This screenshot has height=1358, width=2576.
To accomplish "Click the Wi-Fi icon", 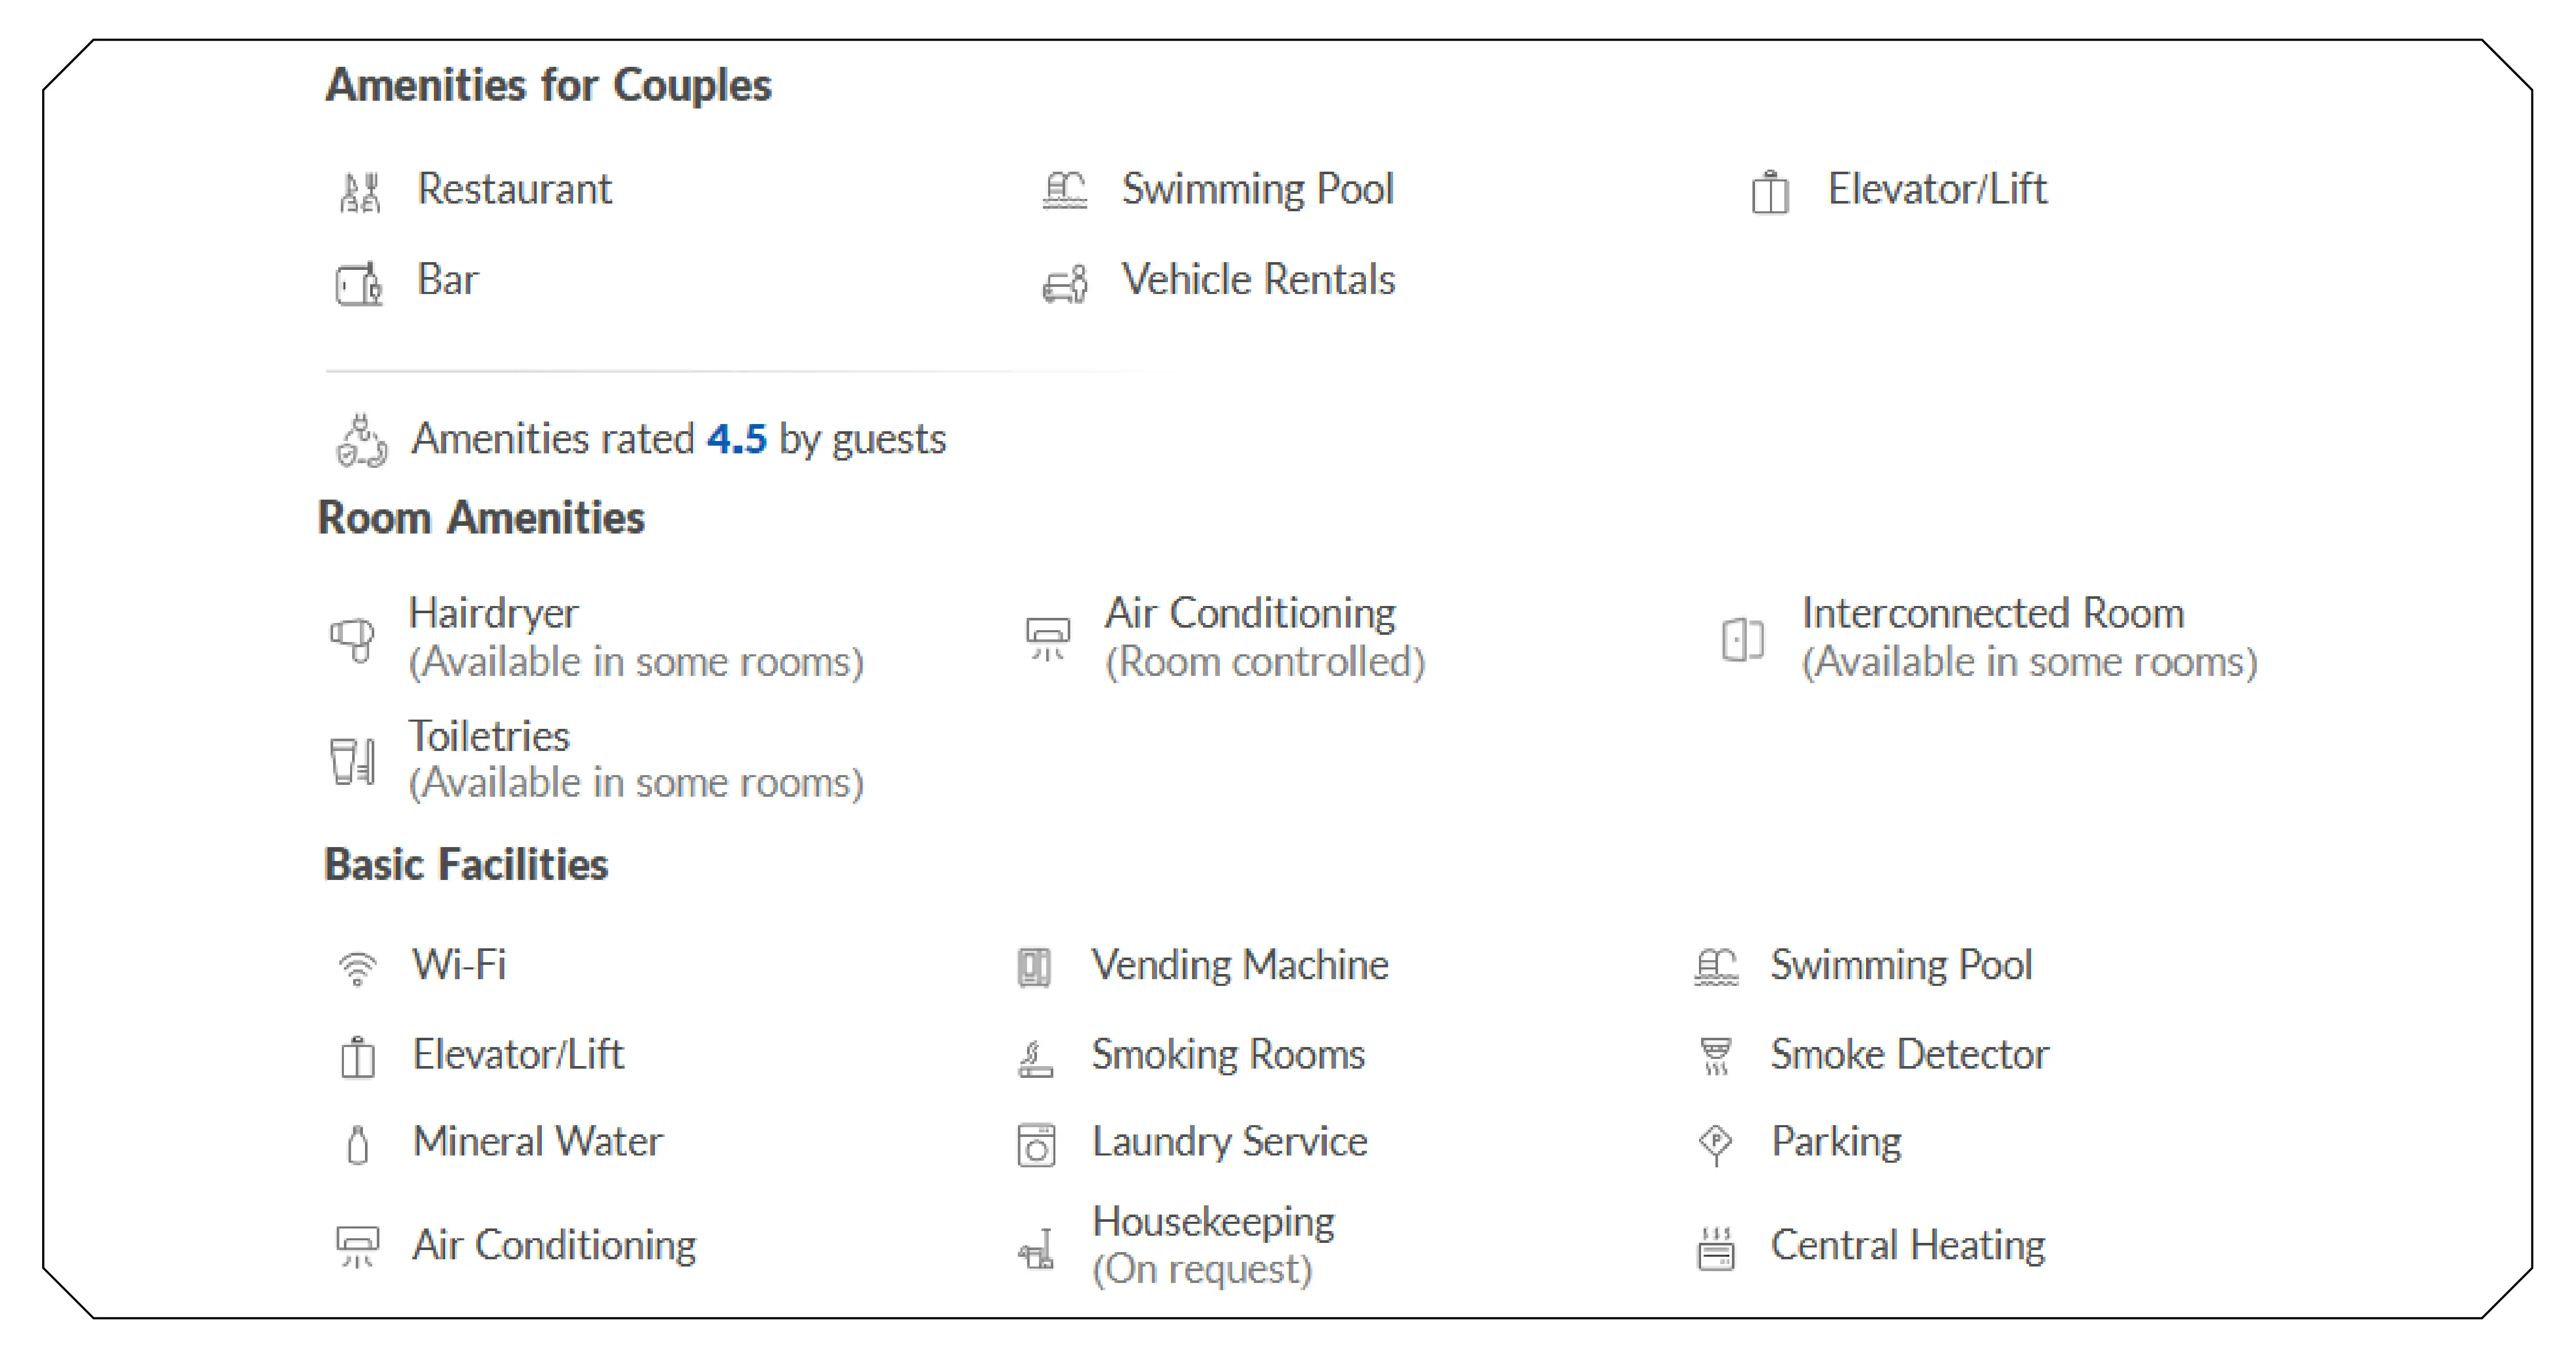I will (x=357, y=968).
